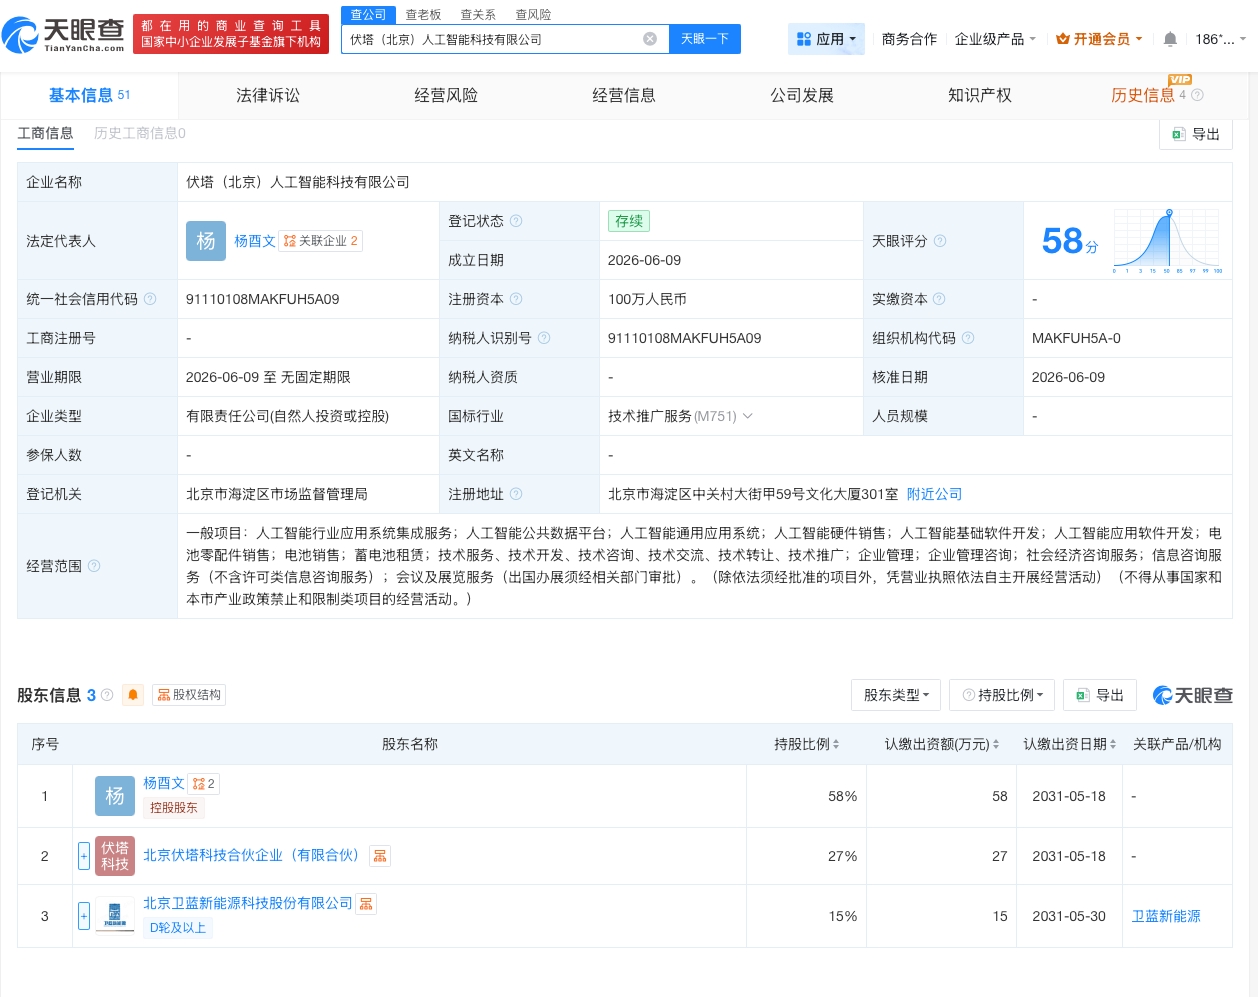Sort by 认缴出资日期 column arrows
This screenshot has width=1258, height=997.
(x=1113, y=745)
